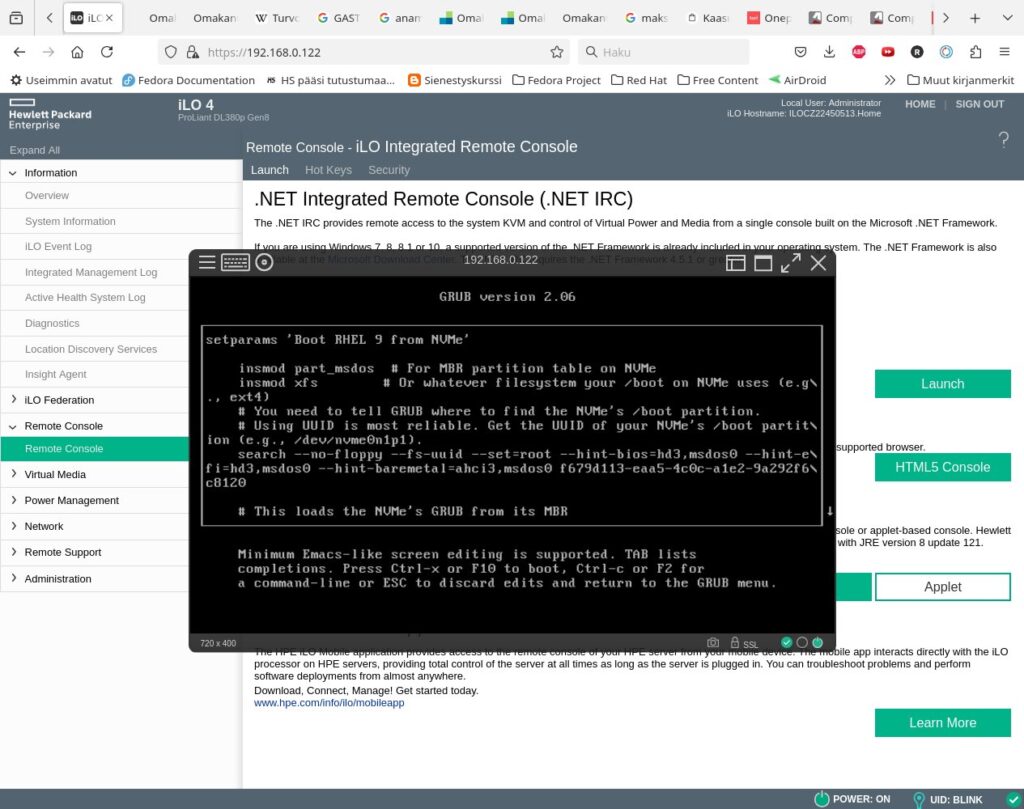Click the green health checkmark in status bar

pos(1013,799)
